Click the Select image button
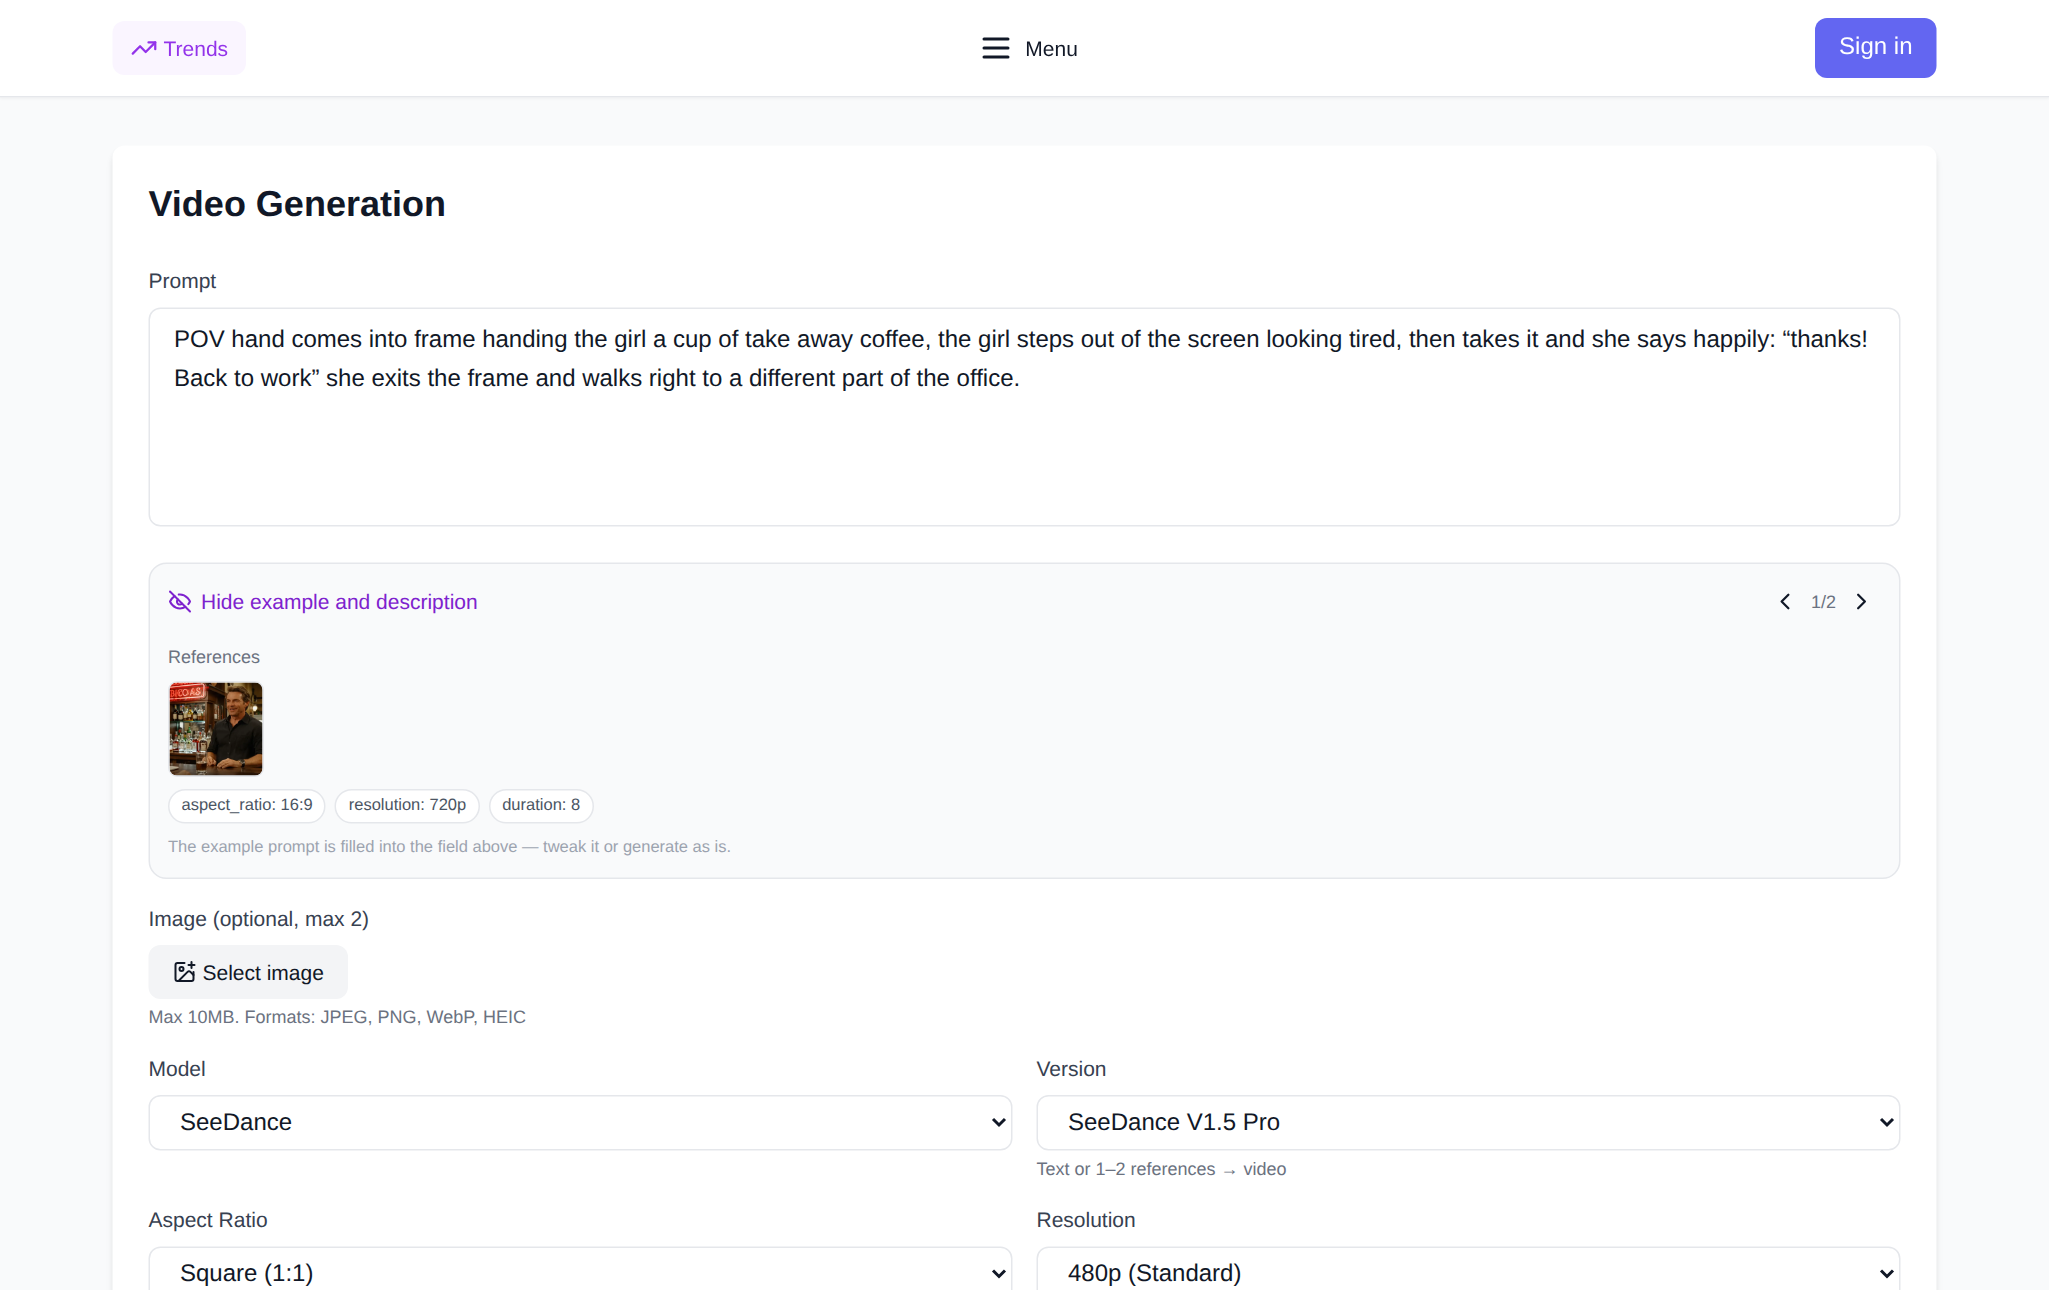Viewport: 2049px width, 1290px height. pyautogui.click(x=248, y=972)
